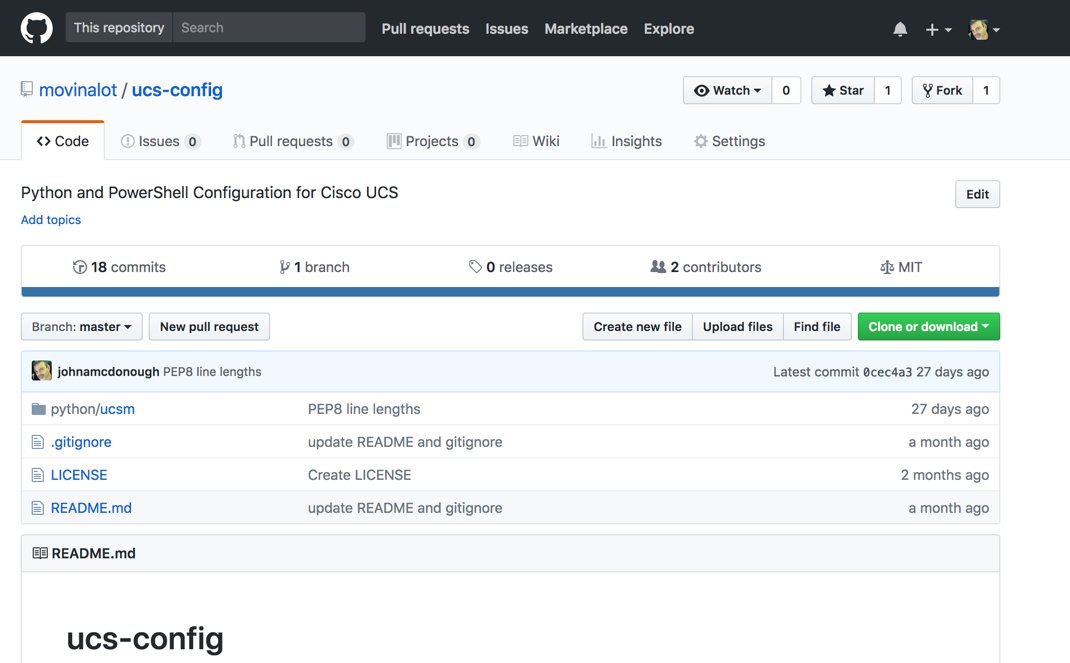
Task: Click the file icon for README.md row
Action: point(38,508)
